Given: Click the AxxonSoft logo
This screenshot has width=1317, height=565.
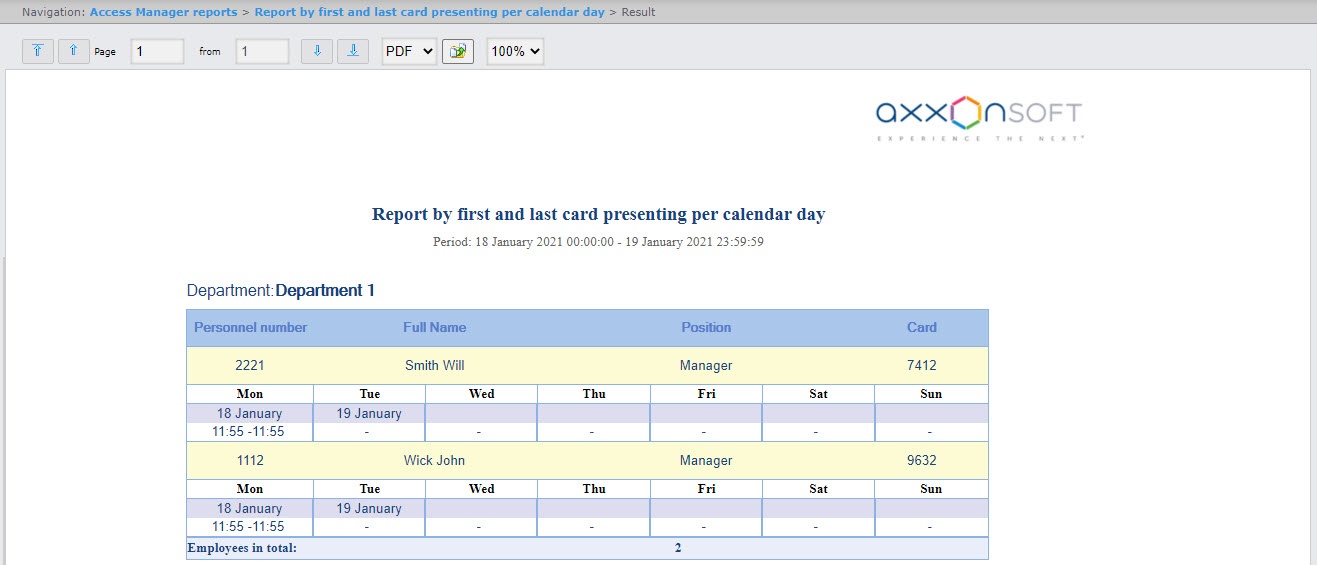Looking at the screenshot, I should pos(979,119).
